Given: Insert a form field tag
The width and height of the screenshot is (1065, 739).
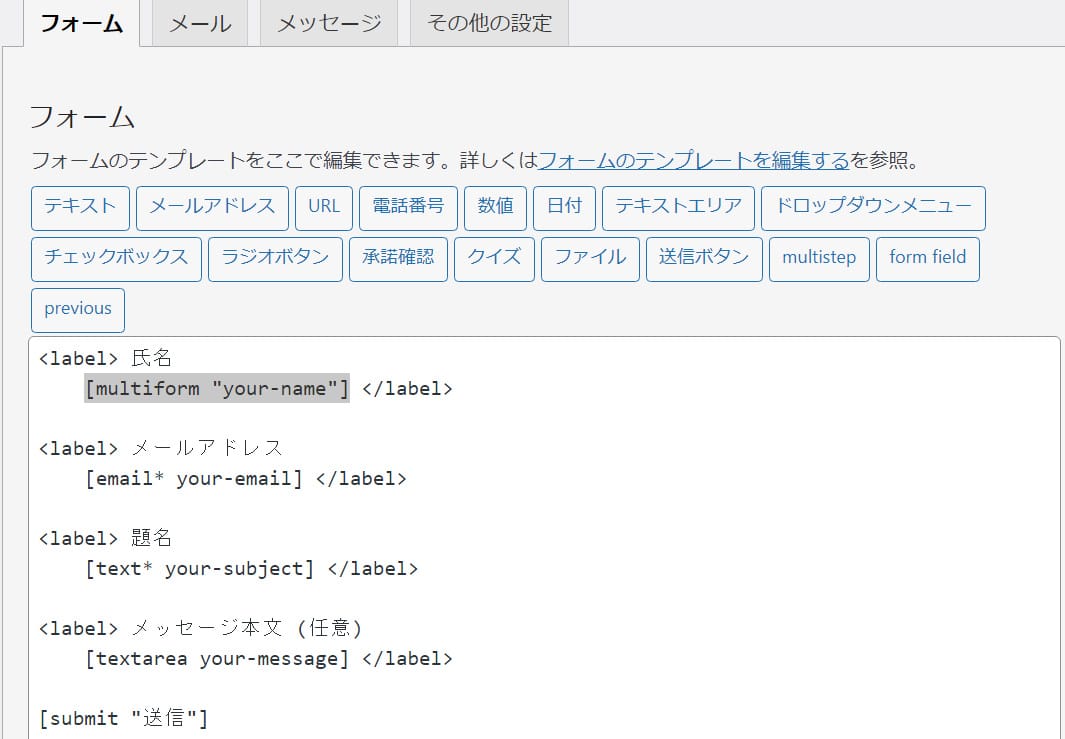Looking at the screenshot, I should (x=927, y=258).
